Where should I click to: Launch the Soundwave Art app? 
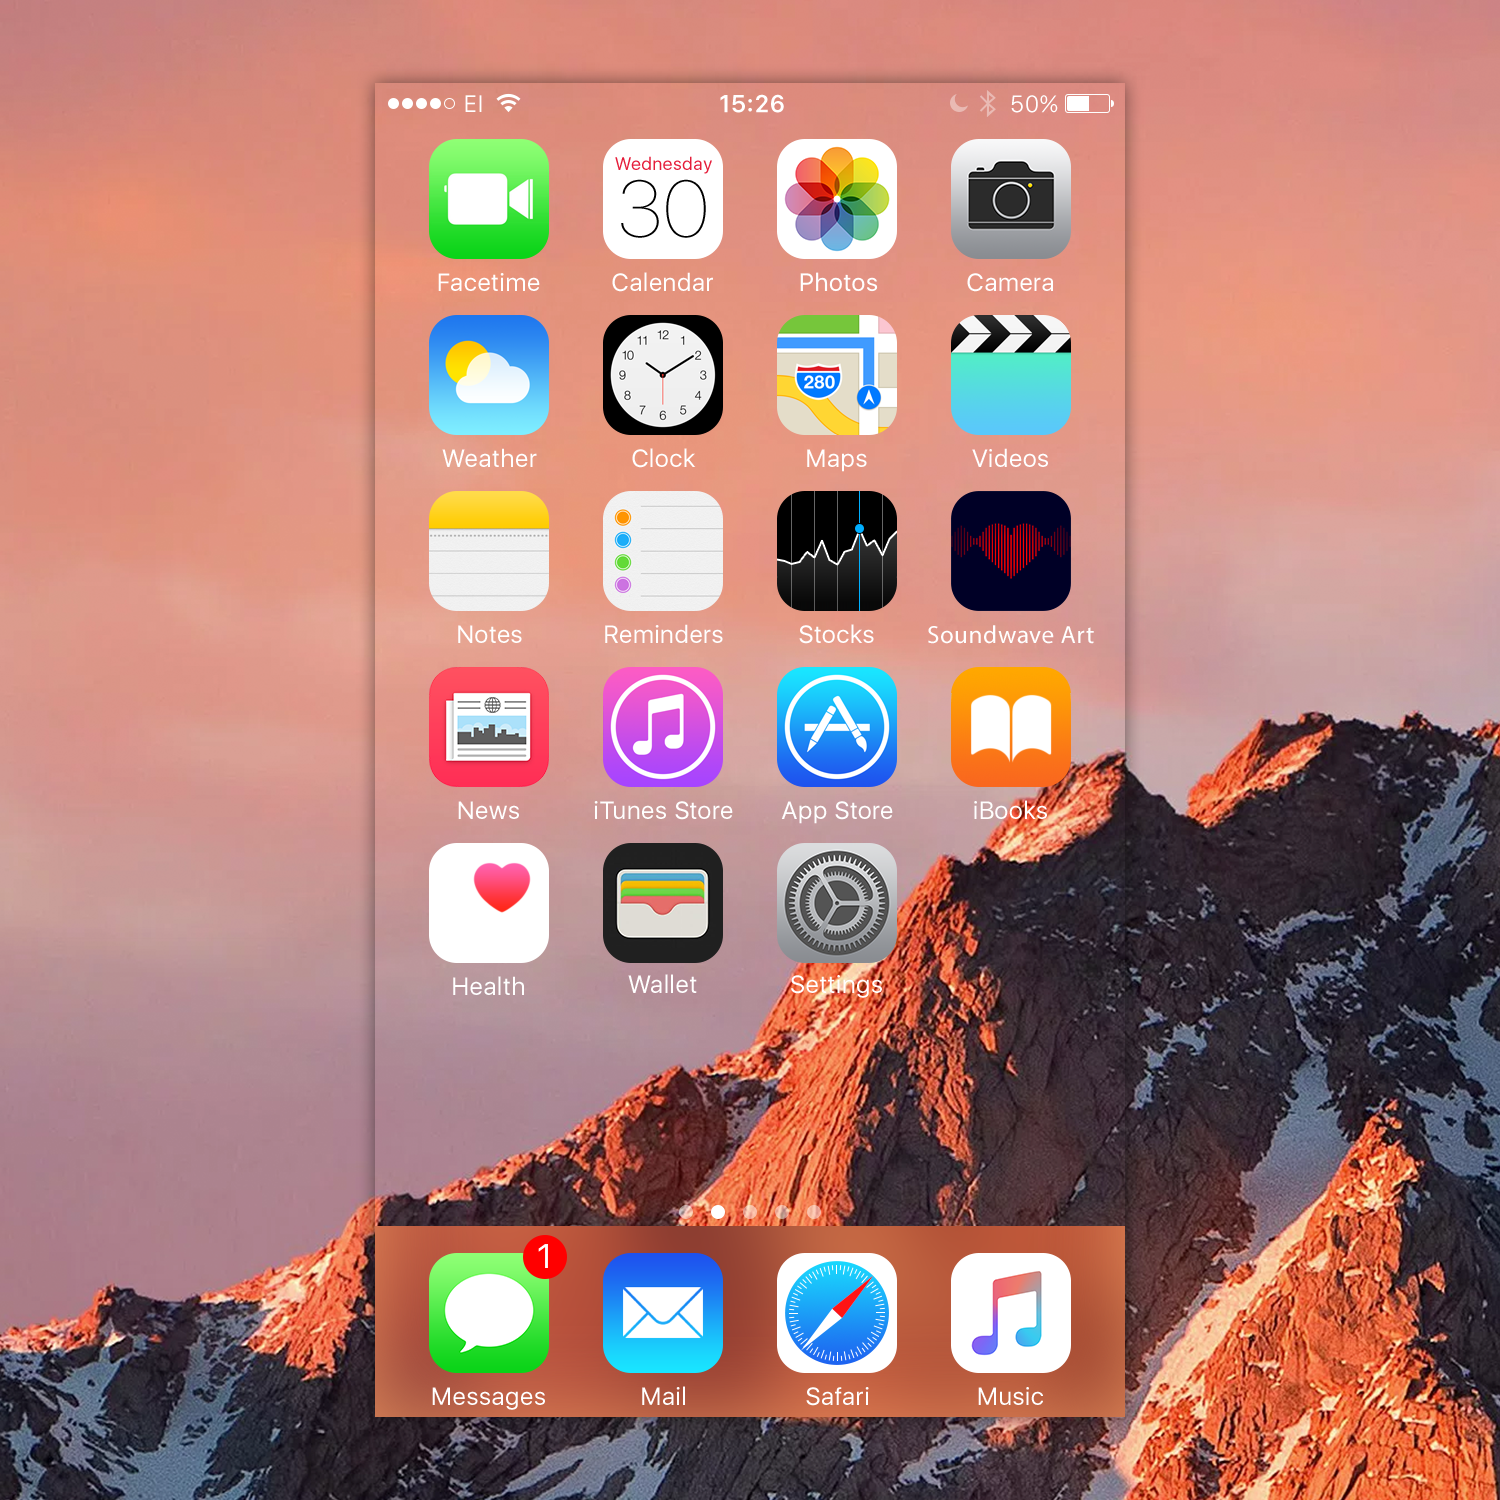(1011, 551)
